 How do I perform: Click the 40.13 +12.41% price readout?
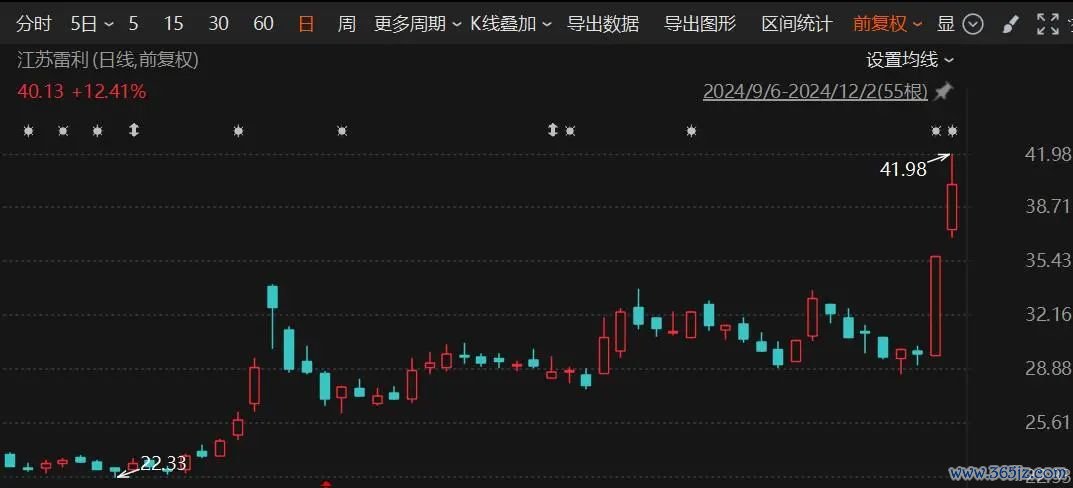tap(81, 91)
